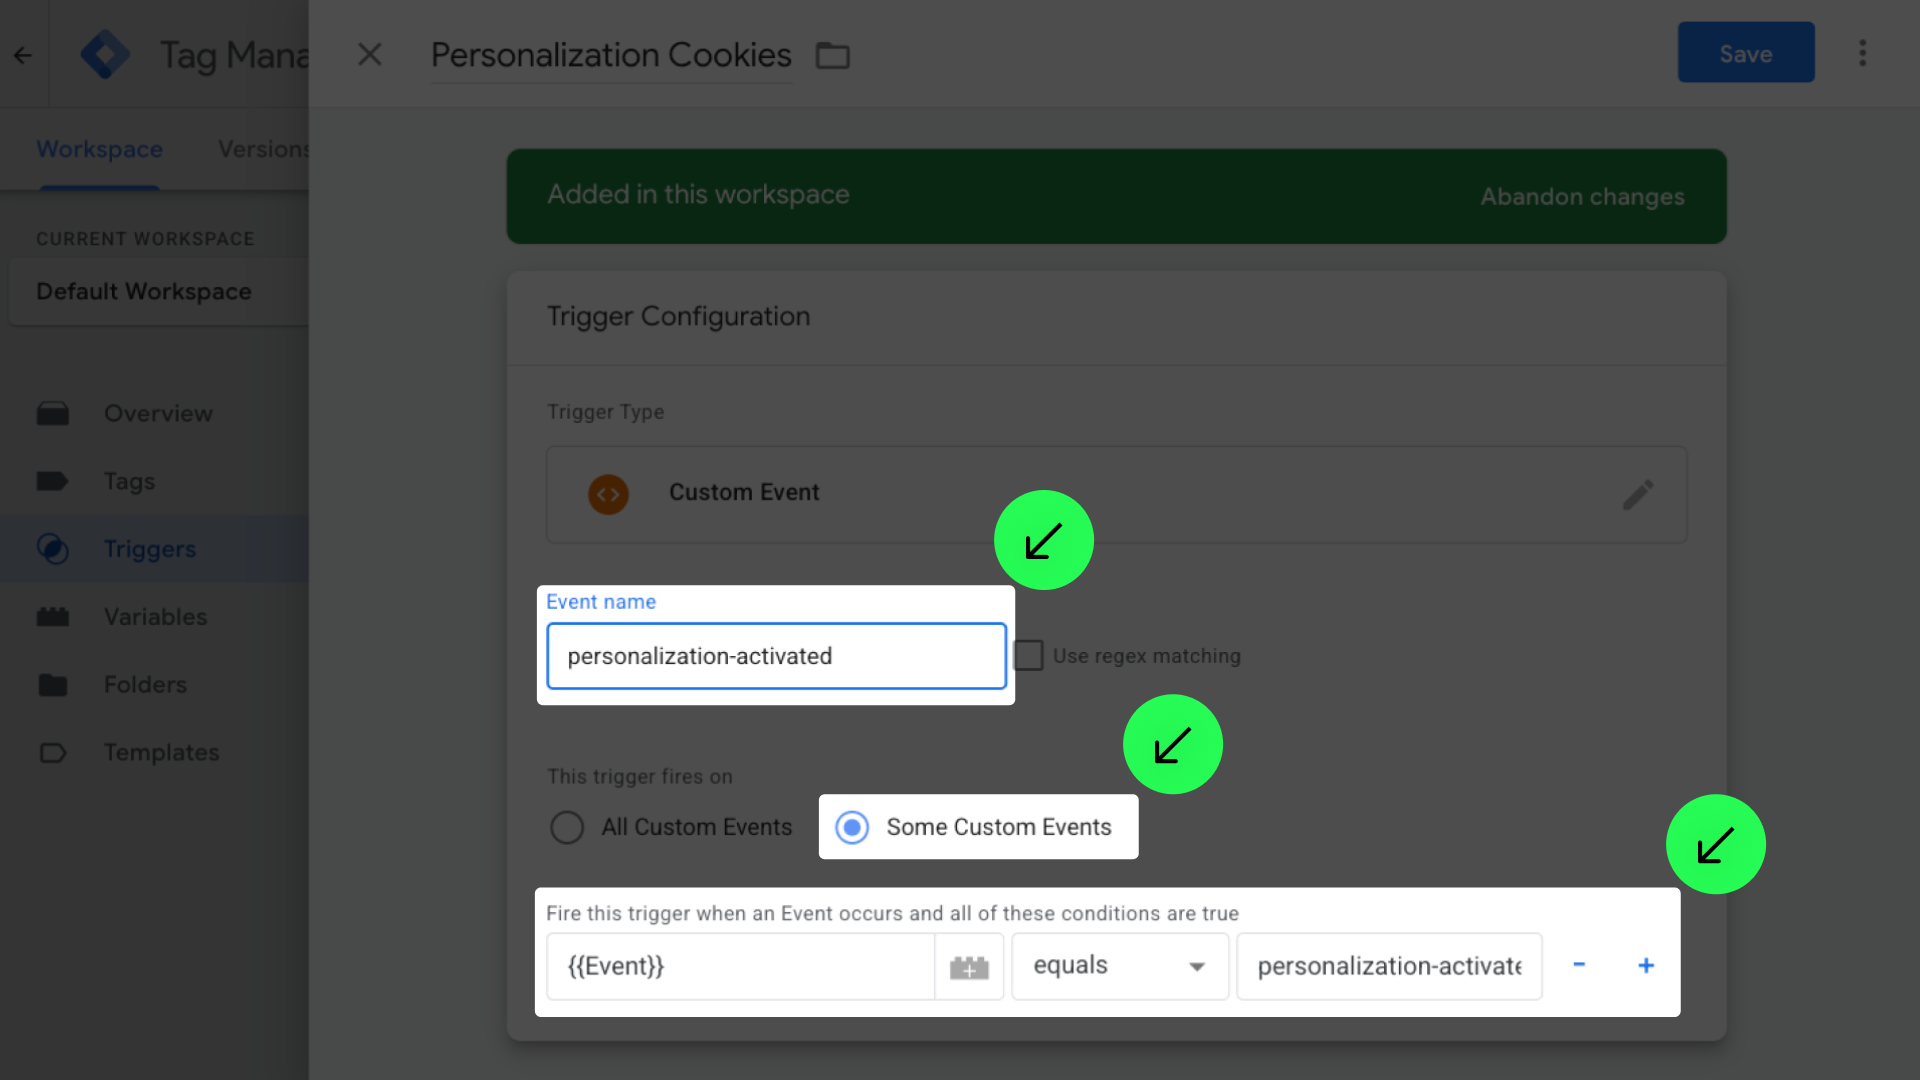Open the Templates section
This screenshot has width=1920, height=1080.
point(161,752)
